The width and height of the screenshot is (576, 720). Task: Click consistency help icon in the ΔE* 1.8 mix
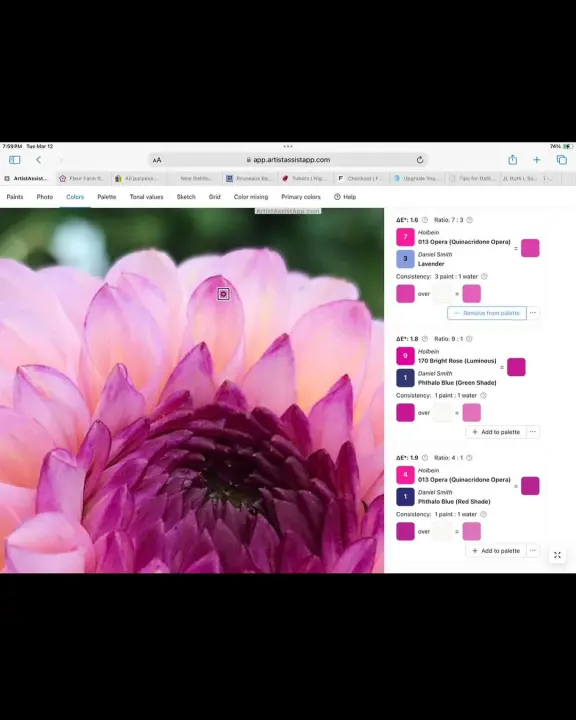pos(483,395)
